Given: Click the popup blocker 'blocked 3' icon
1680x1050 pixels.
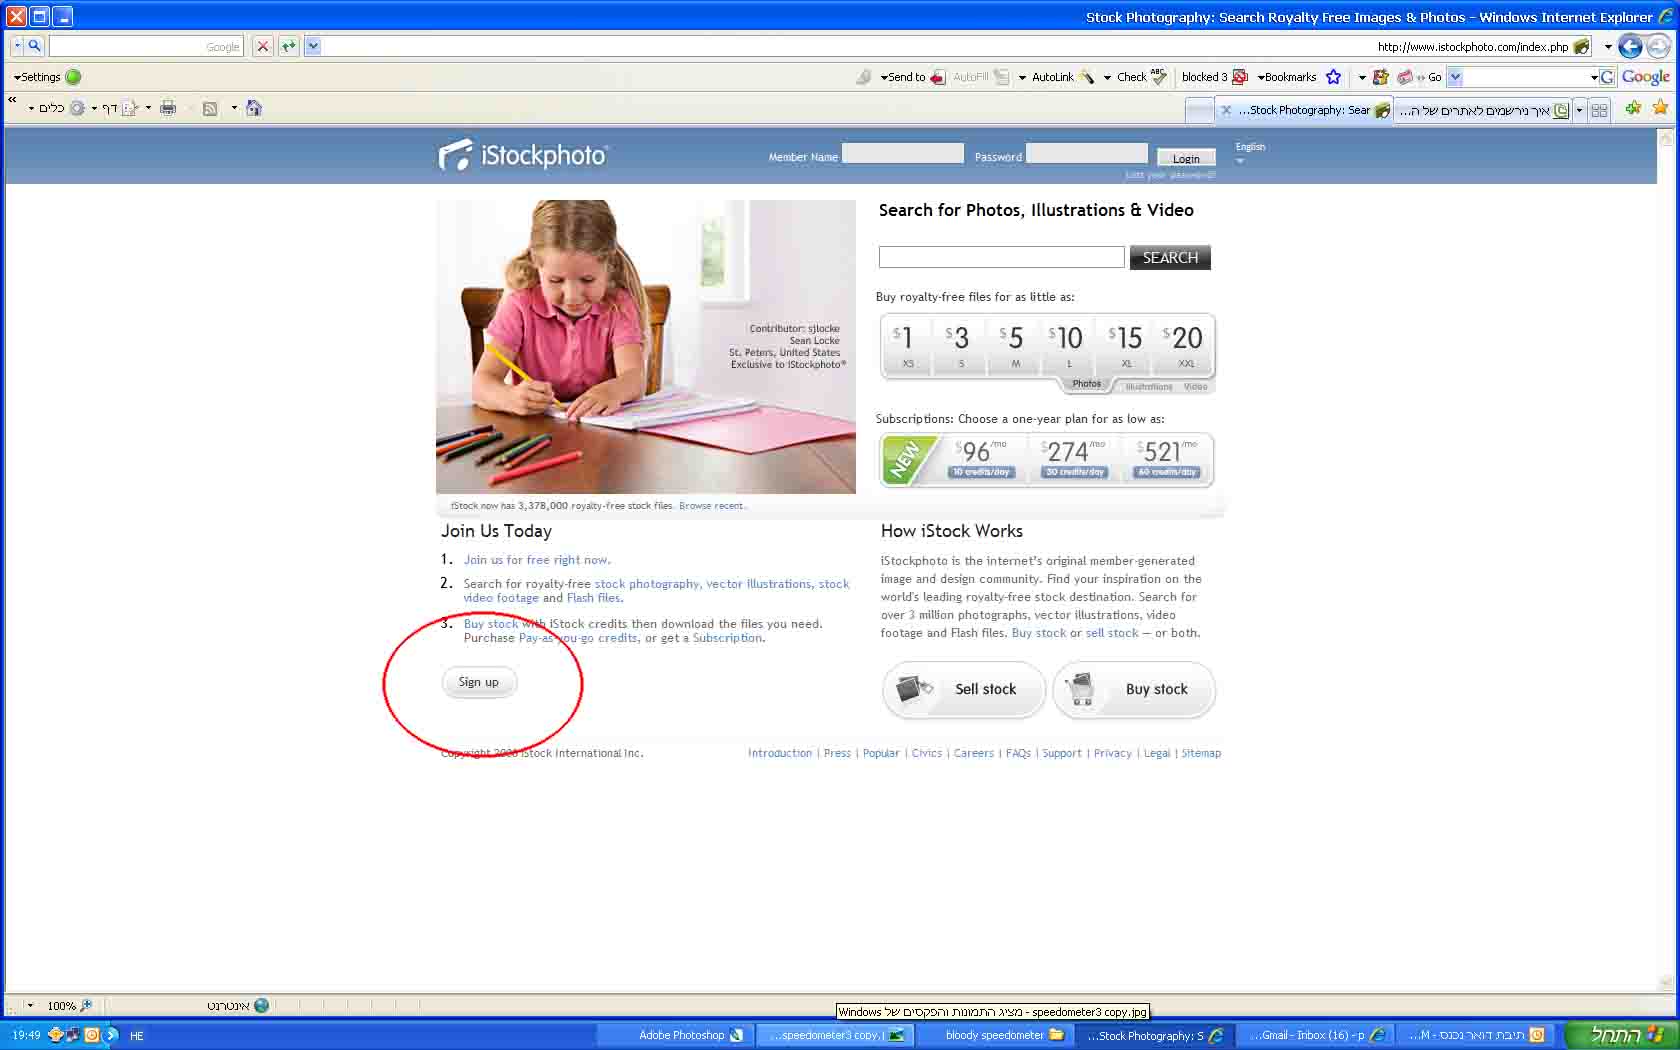Looking at the screenshot, I should [x=1240, y=77].
